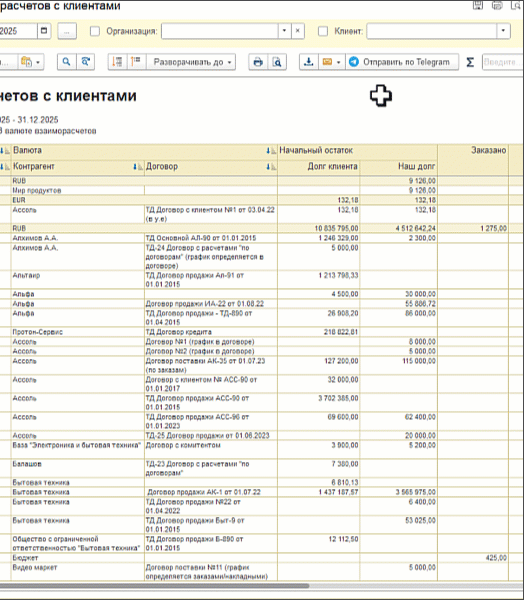
Task: Print the report with the printer icon
Action: point(258,62)
